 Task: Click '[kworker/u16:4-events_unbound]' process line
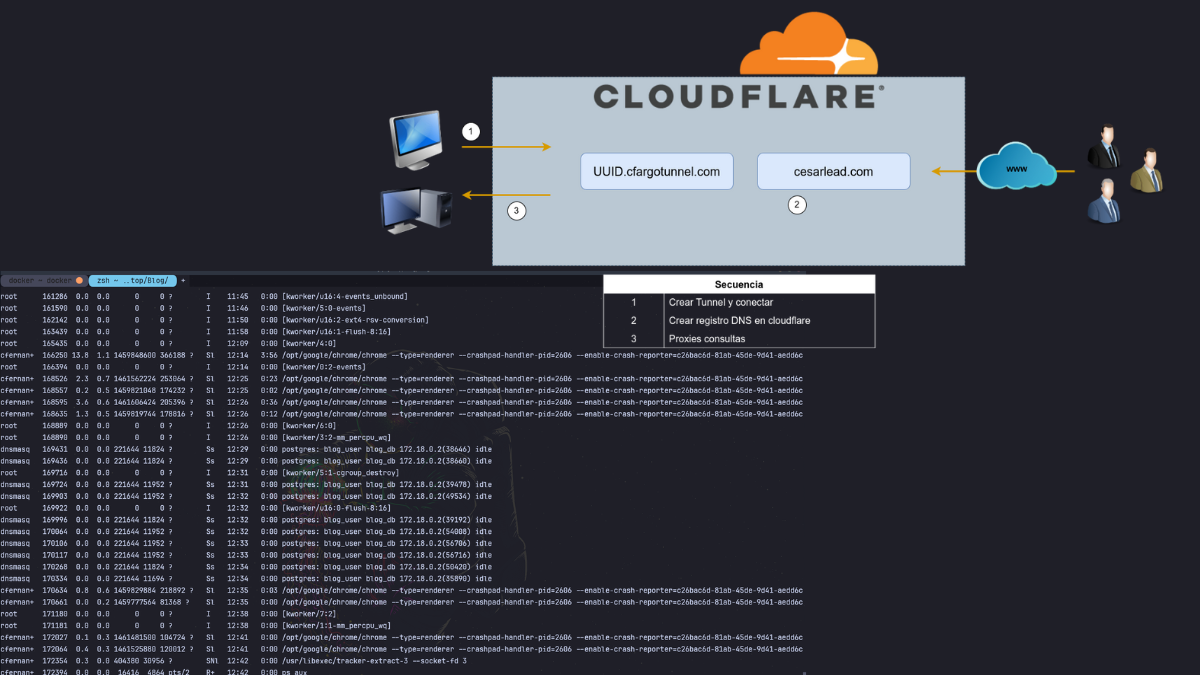coord(345,296)
